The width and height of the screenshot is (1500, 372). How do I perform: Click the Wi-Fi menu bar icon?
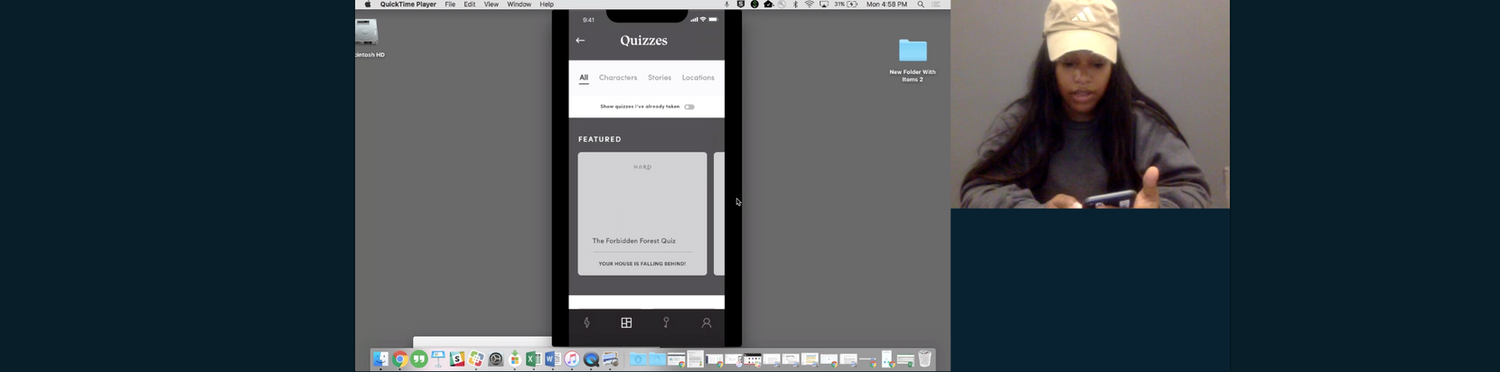pyautogui.click(x=809, y=4)
